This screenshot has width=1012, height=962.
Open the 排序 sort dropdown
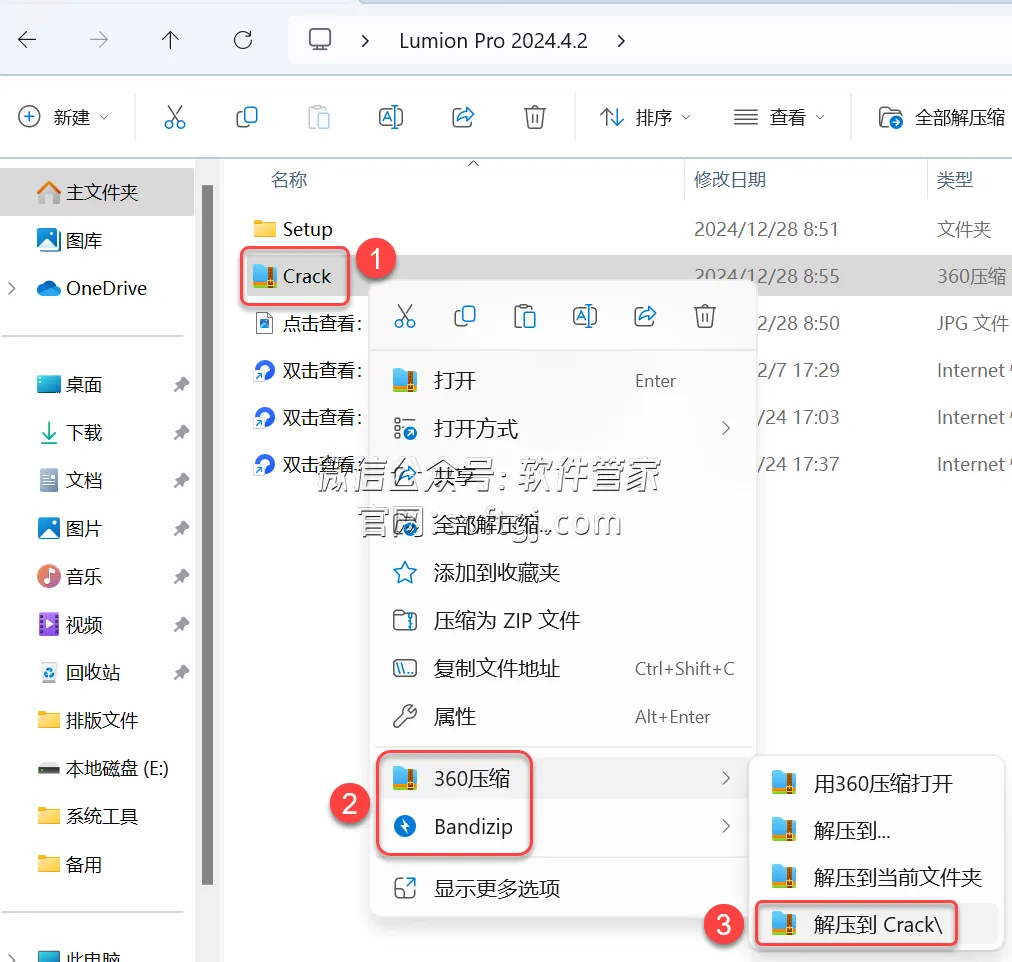pyautogui.click(x=645, y=117)
